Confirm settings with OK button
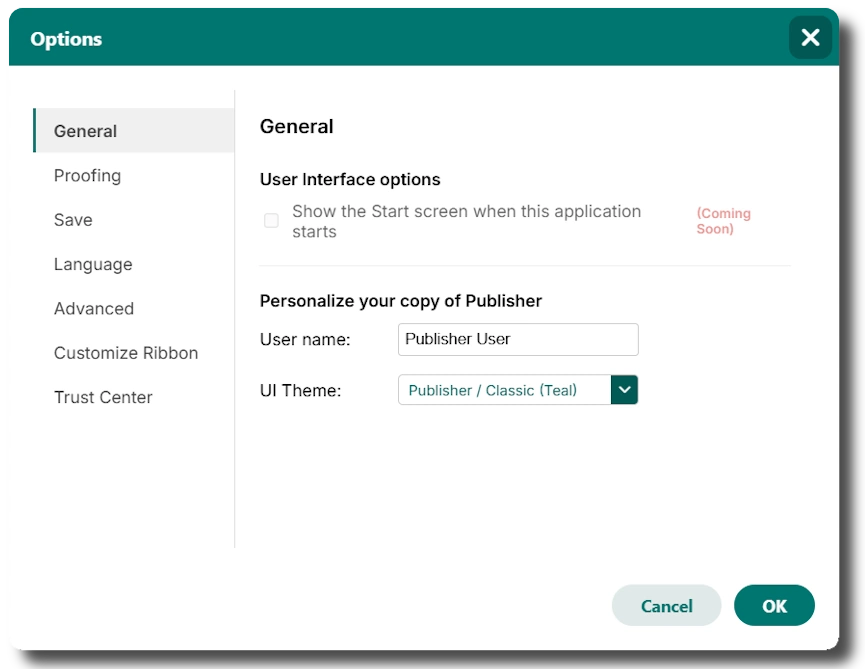The image size is (865, 669). pos(774,606)
